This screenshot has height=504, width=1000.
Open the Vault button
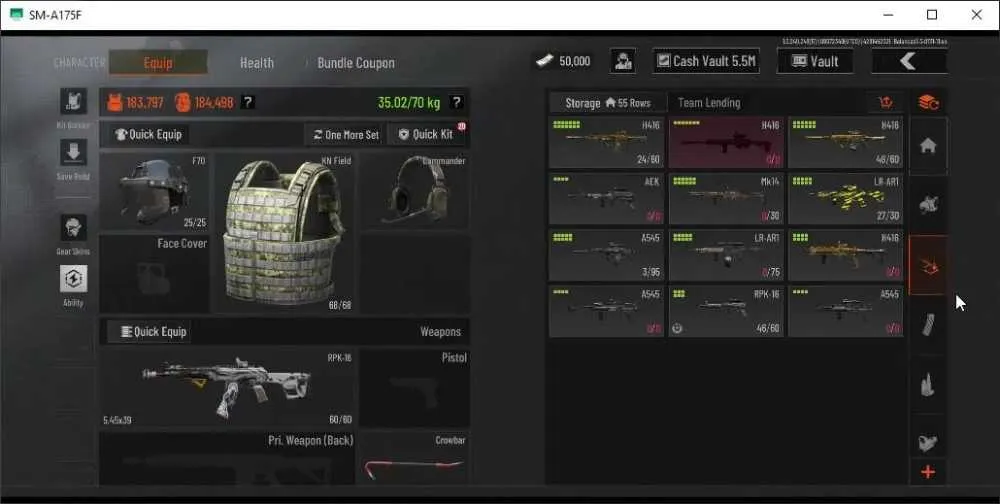tap(815, 61)
